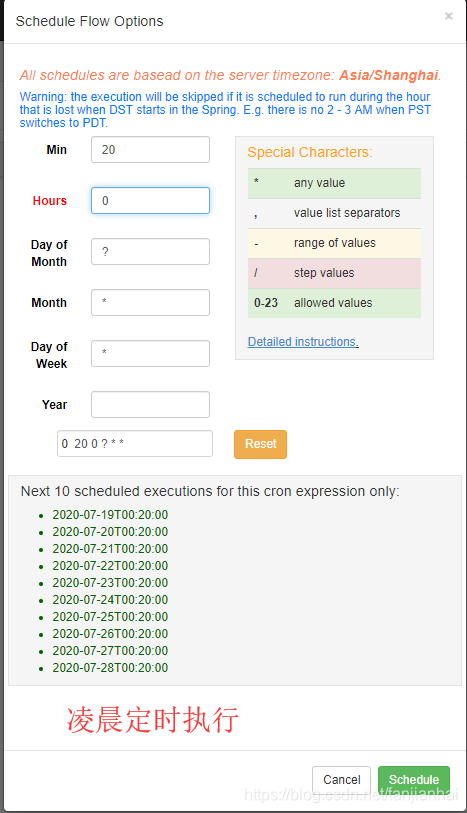This screenshot has width=467, height=813.
Task: Select the Day of Month field
Action: click(150, 251)
